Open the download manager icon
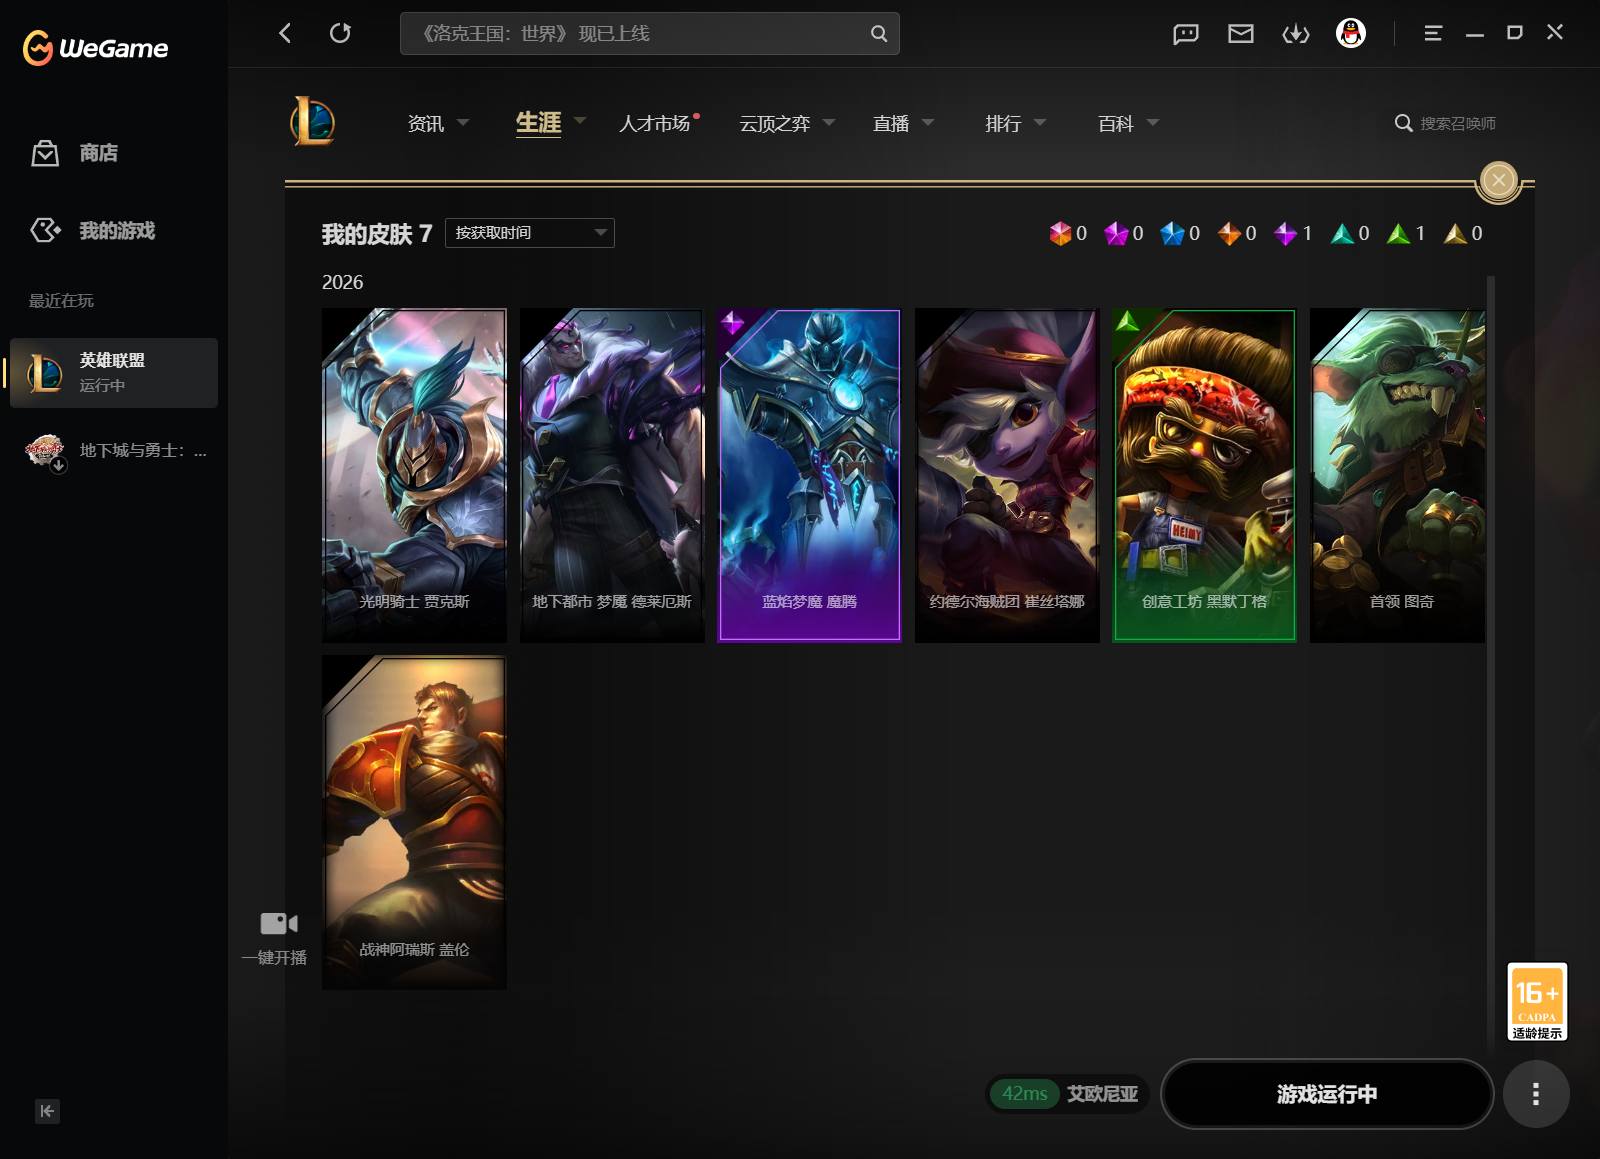 pos(1296,34)
